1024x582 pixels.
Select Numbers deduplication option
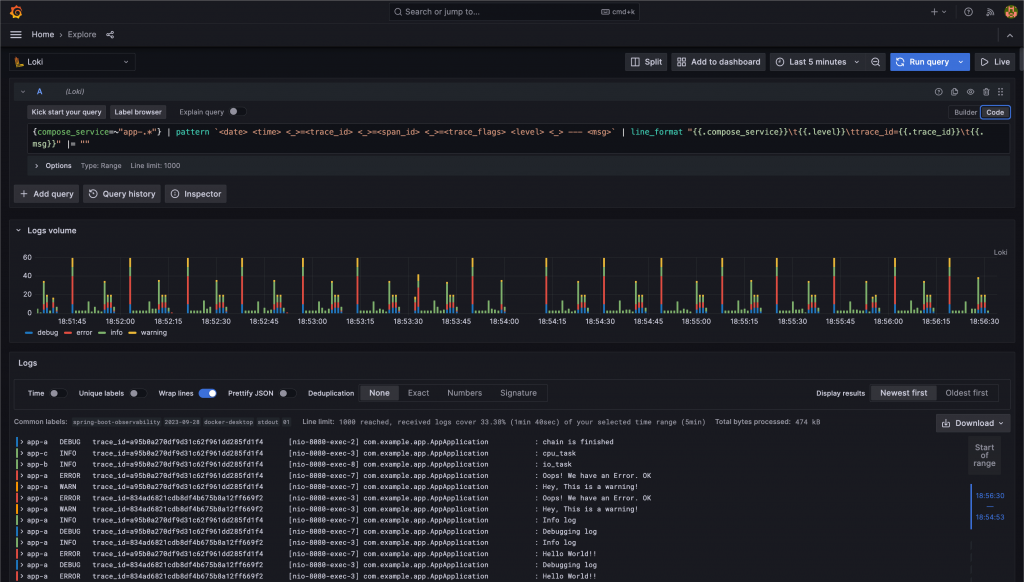tap(464, 393)
